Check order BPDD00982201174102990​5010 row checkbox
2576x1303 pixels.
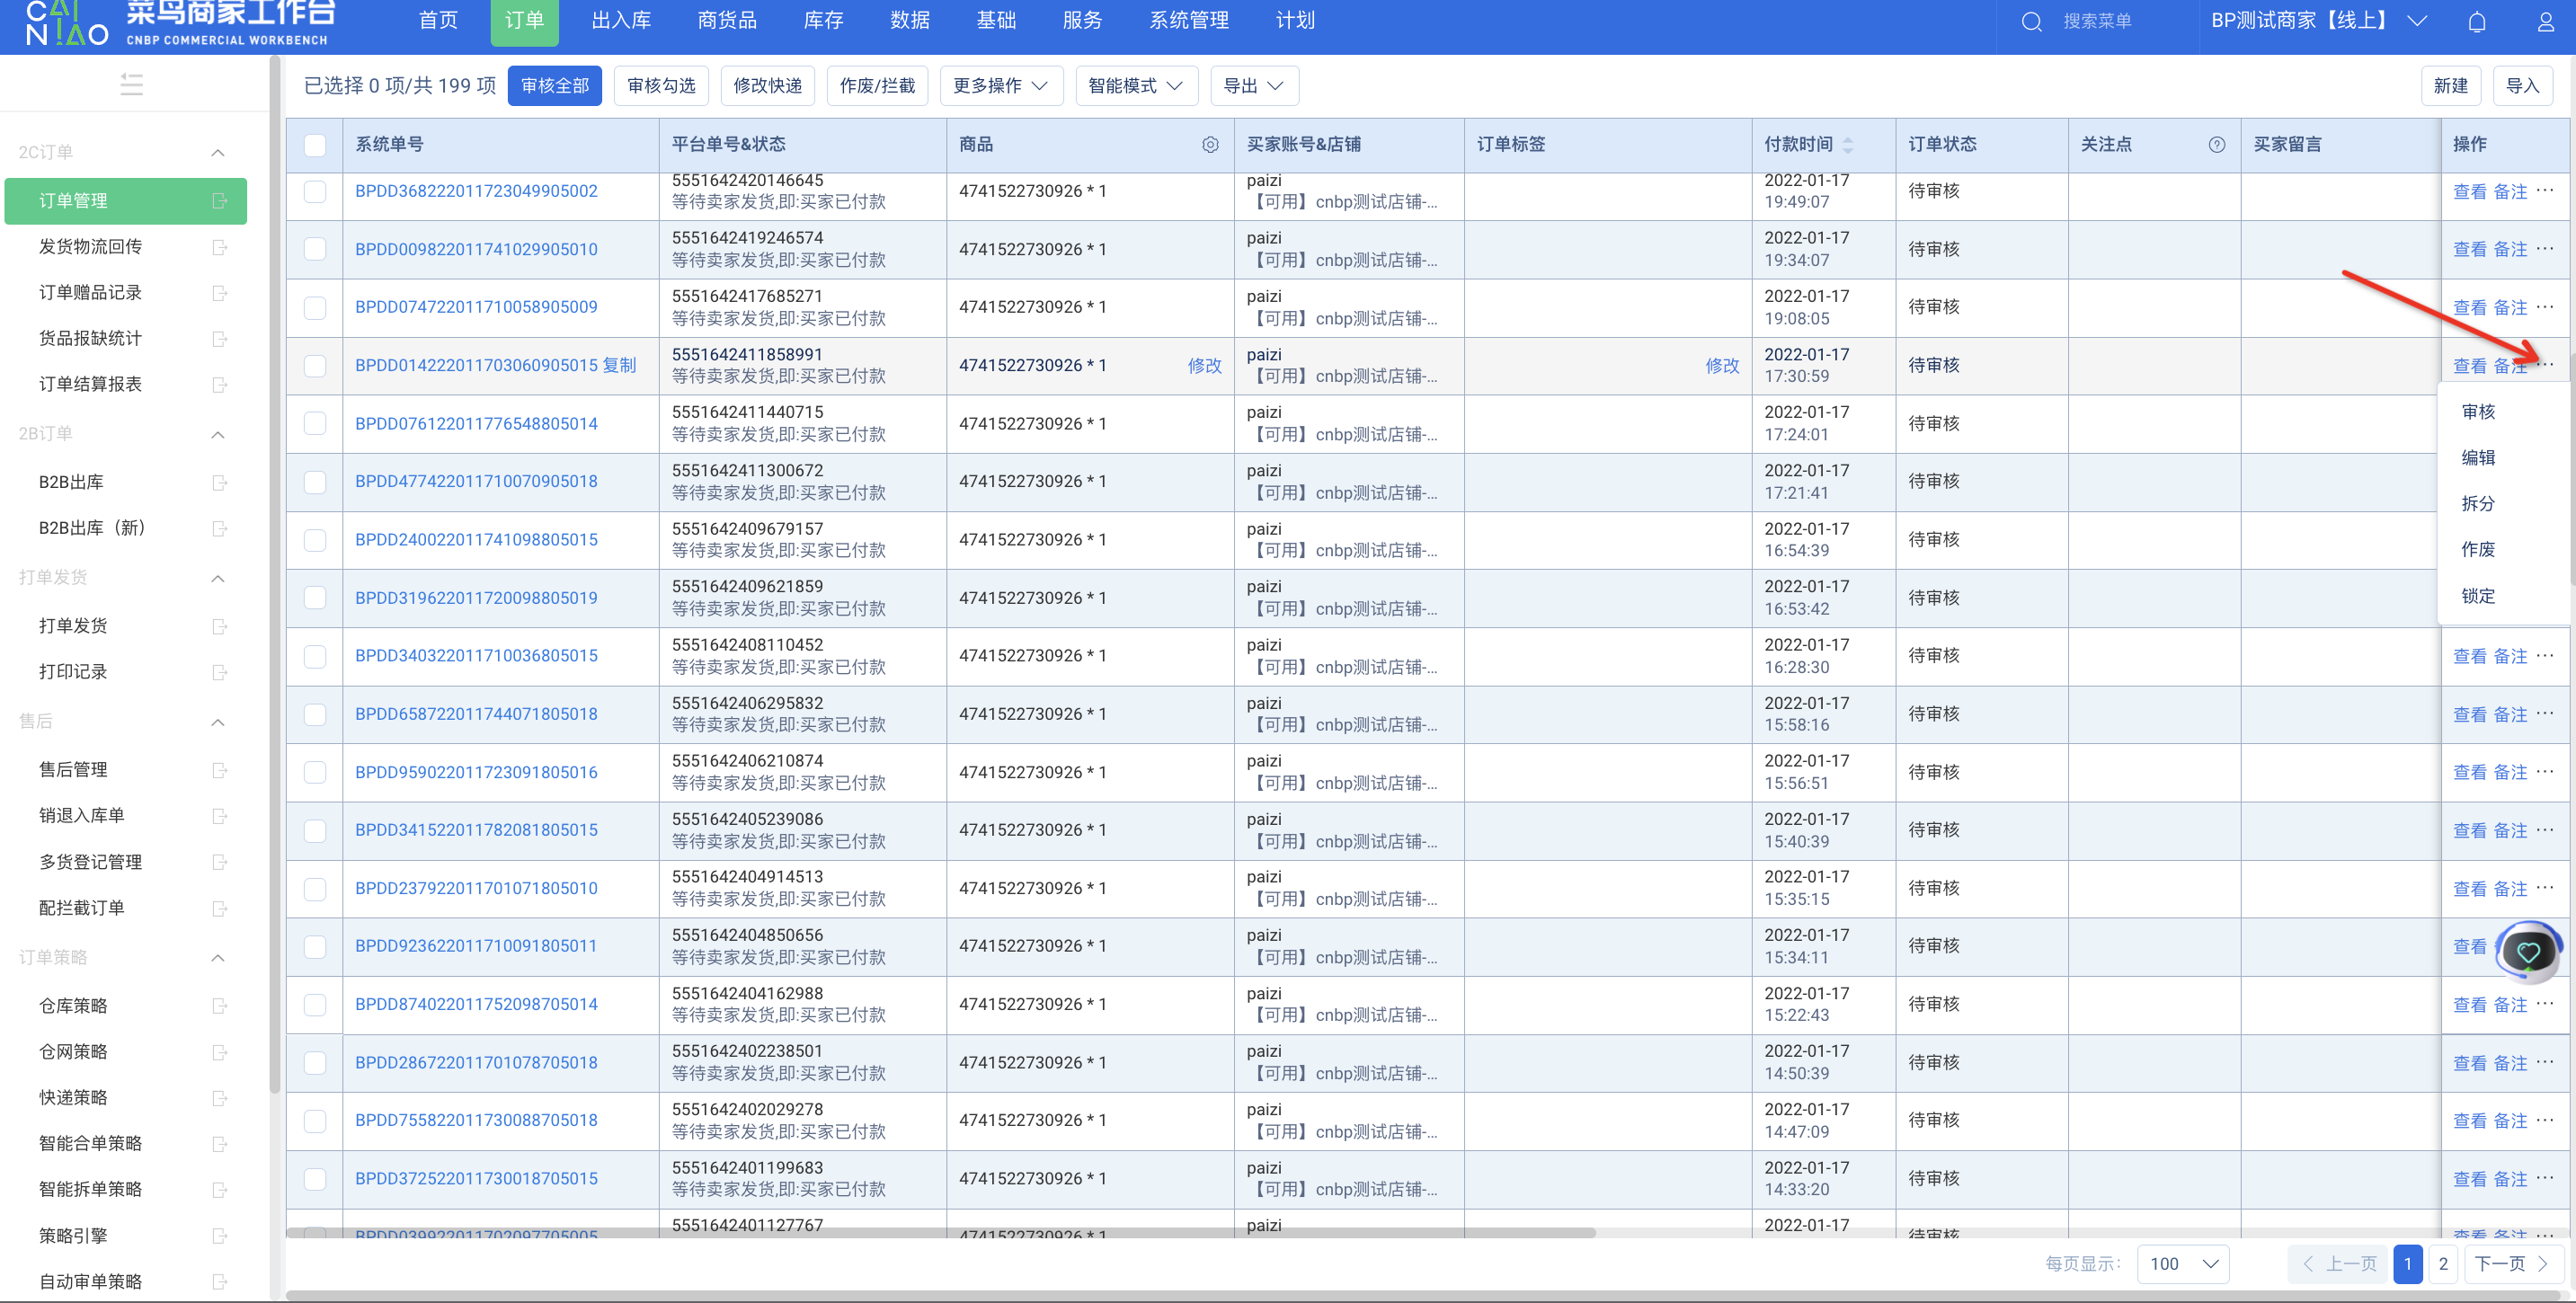point(315,249)
